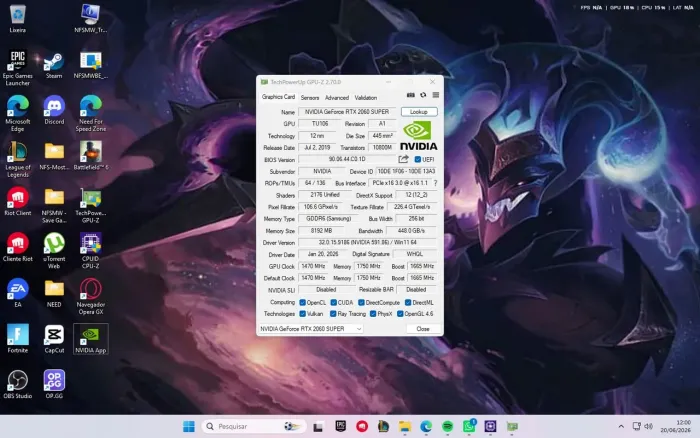Viewport: 700px width, 438px height.
Task: Select the OP.GG desktop icon
Action: tap(54, 384)
